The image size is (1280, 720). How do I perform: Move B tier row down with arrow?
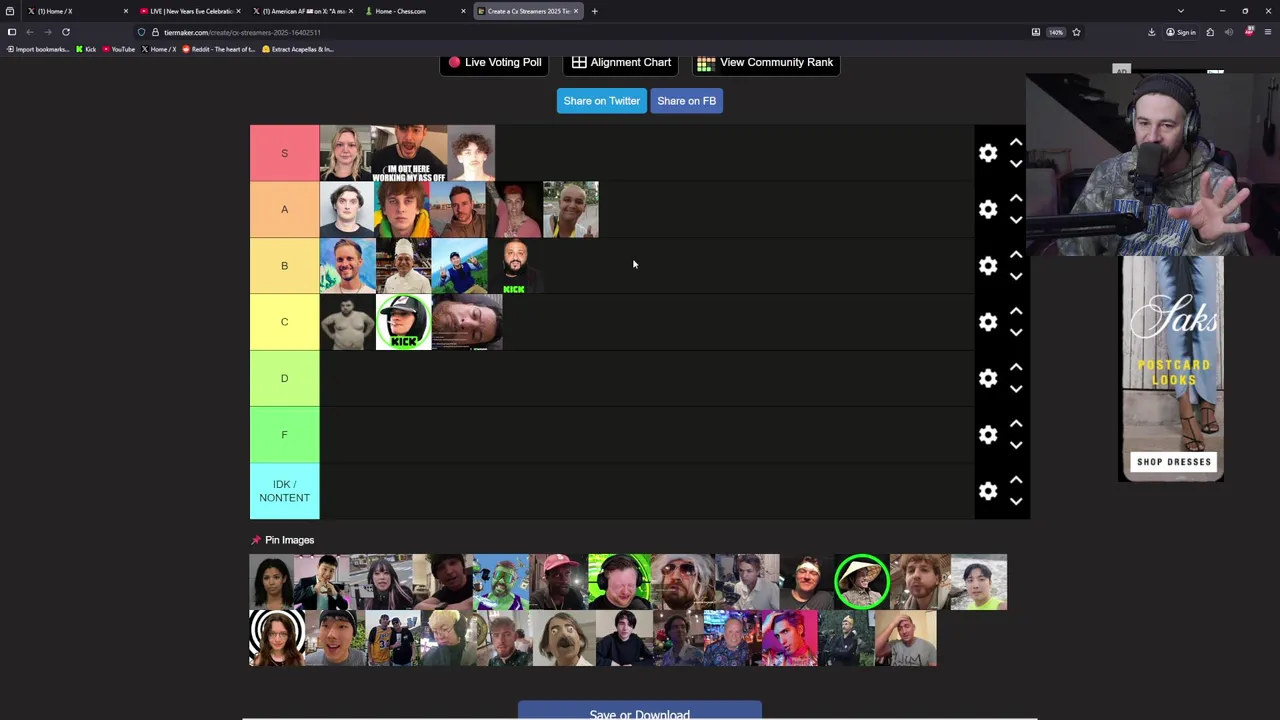[x=1016, y=277]
